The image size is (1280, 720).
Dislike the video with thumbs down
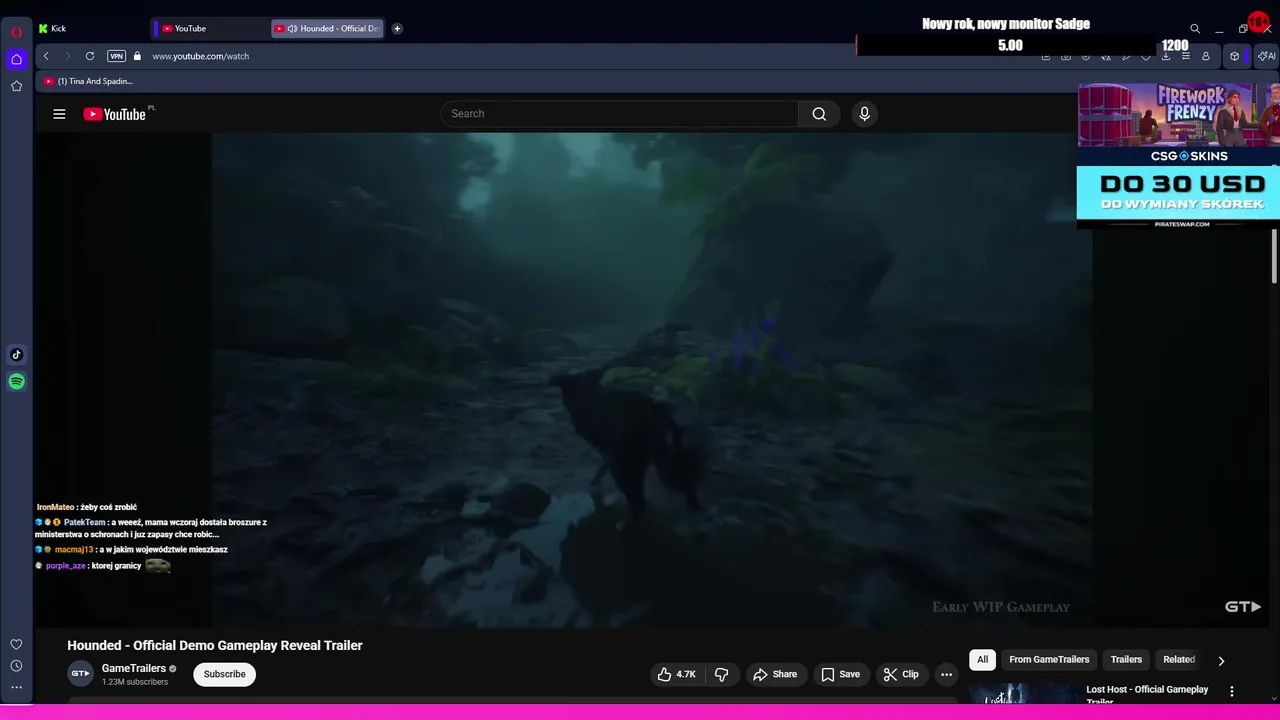click(x=721, y=674)
